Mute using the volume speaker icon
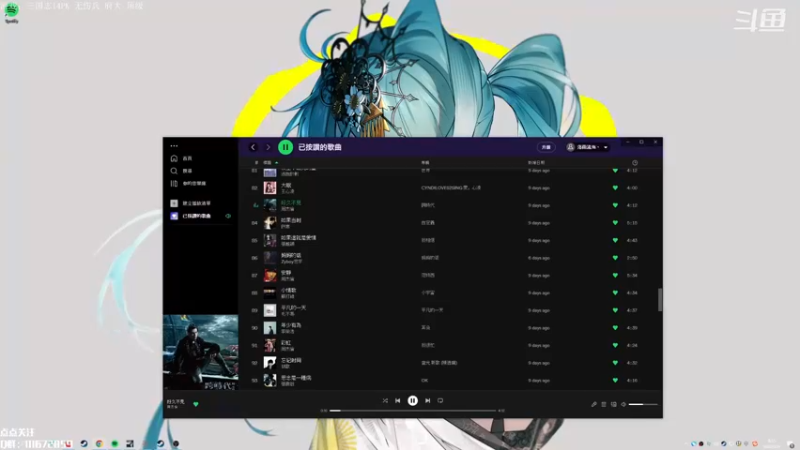This screenshot has width=800, height=450. (x=623, y=404)
